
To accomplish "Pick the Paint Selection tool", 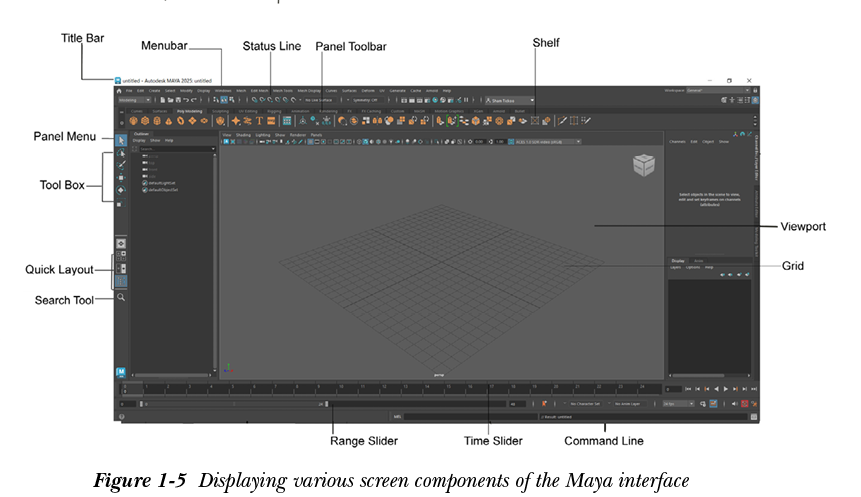I will click(121, 165).
